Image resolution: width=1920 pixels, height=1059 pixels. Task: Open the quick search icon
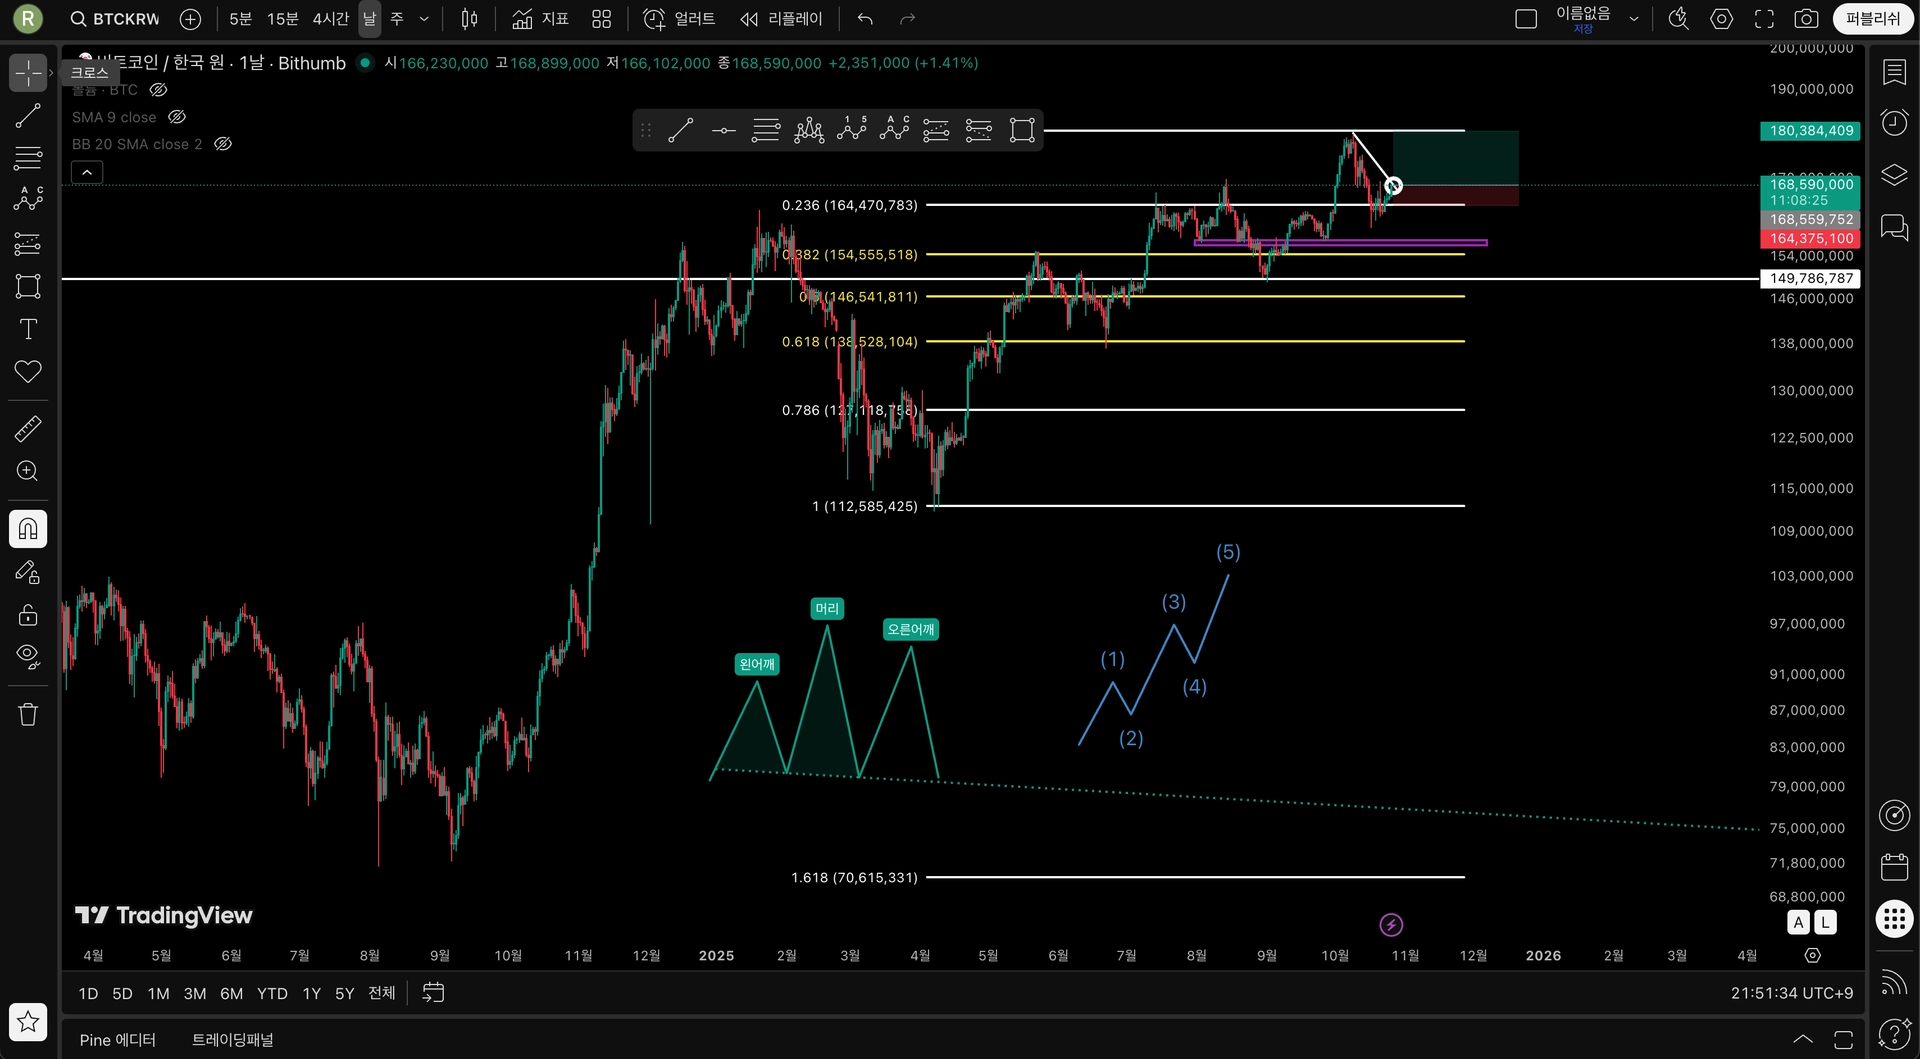coord(1679,19)
